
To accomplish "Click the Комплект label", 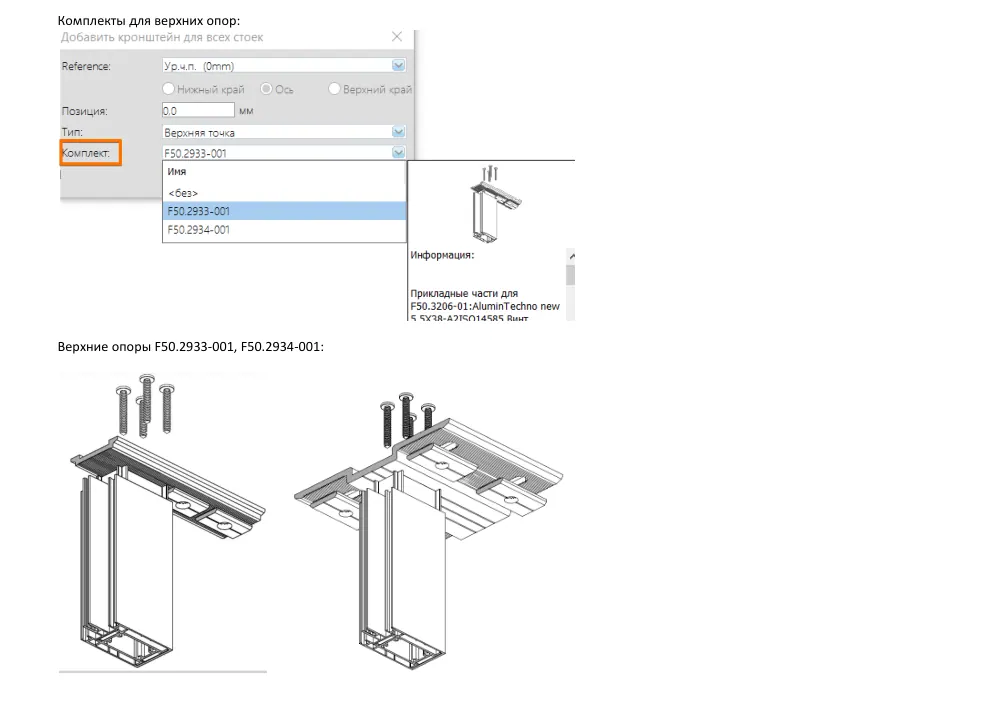I will [x=86, y=153].
